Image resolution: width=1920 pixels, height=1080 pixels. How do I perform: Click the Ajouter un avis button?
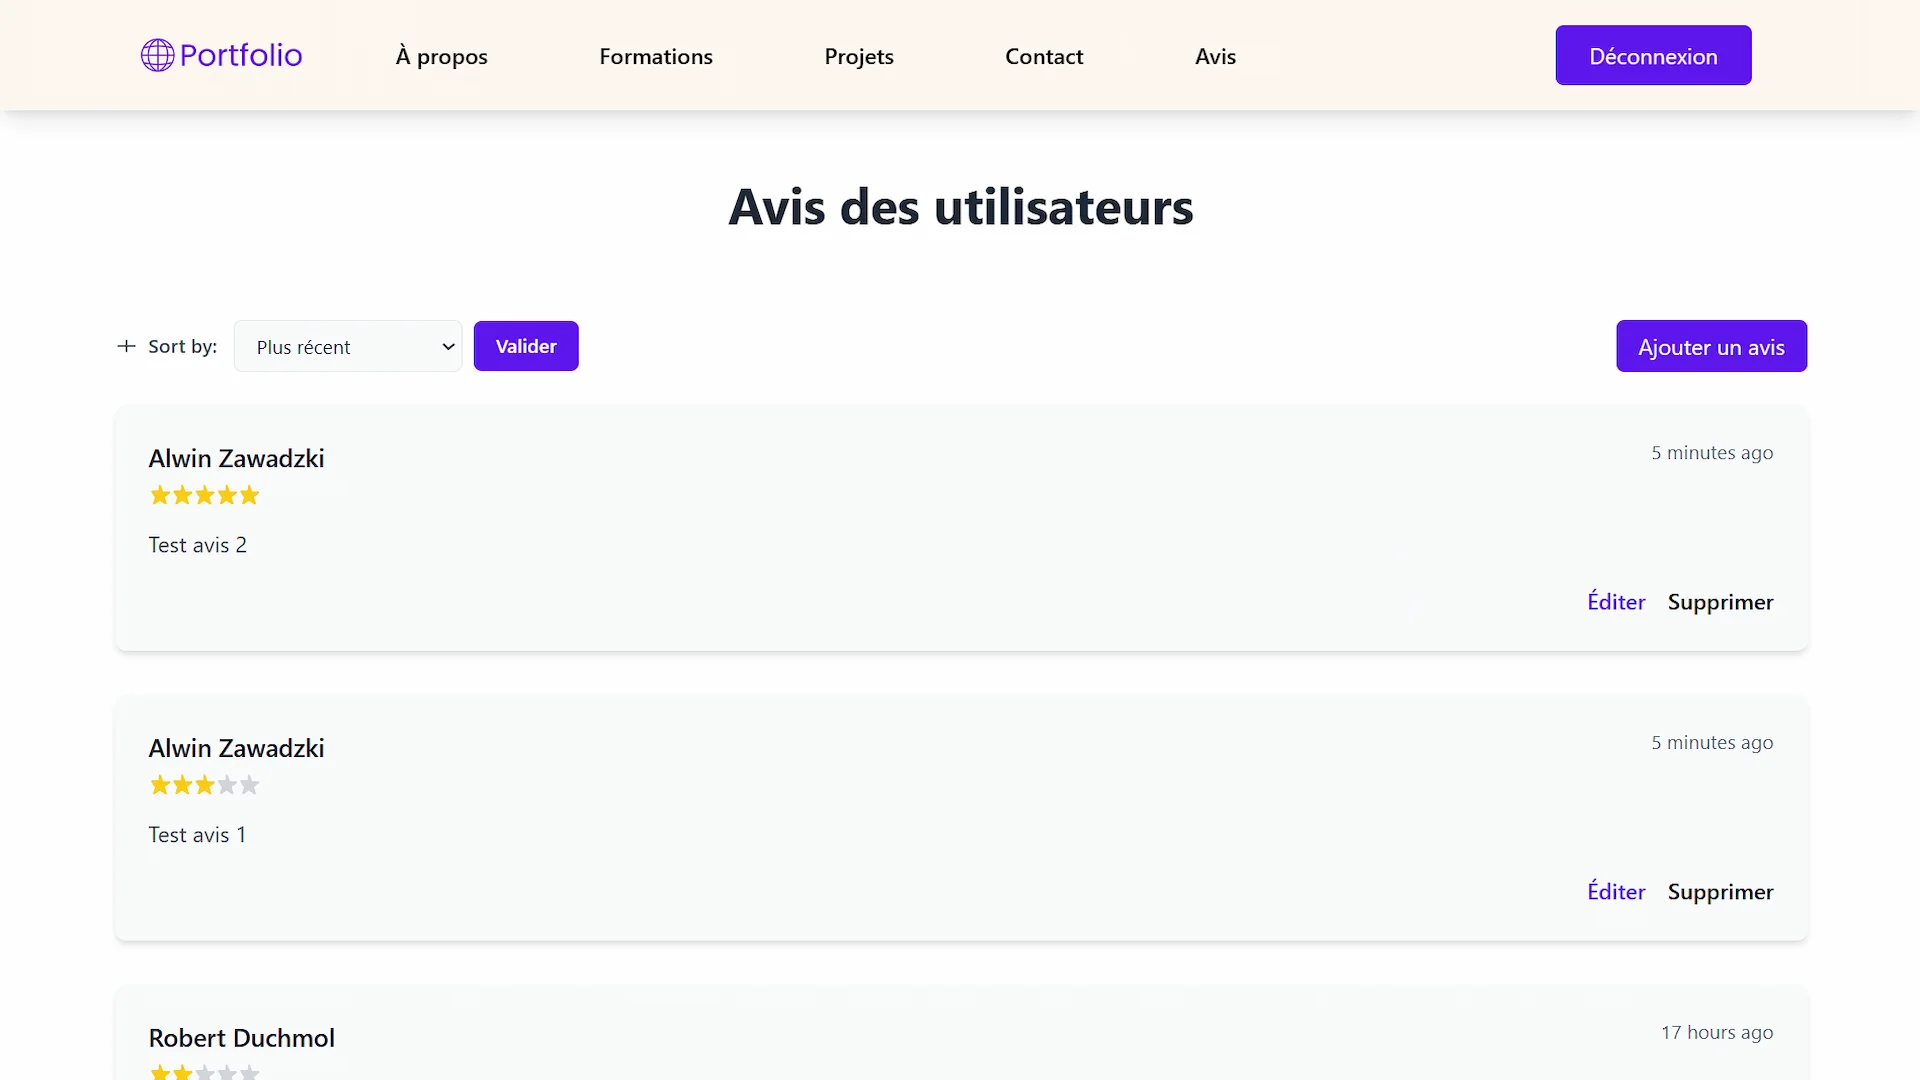tap(1711, 346)
